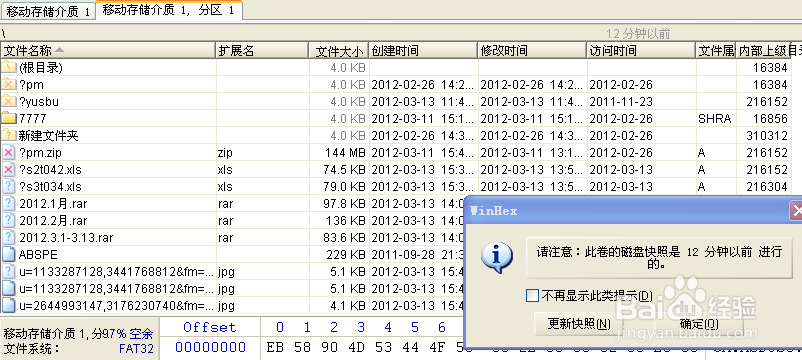Sort by 访问时间 column header
Viewport: 802px width, 360px height.
pos(641,51)
